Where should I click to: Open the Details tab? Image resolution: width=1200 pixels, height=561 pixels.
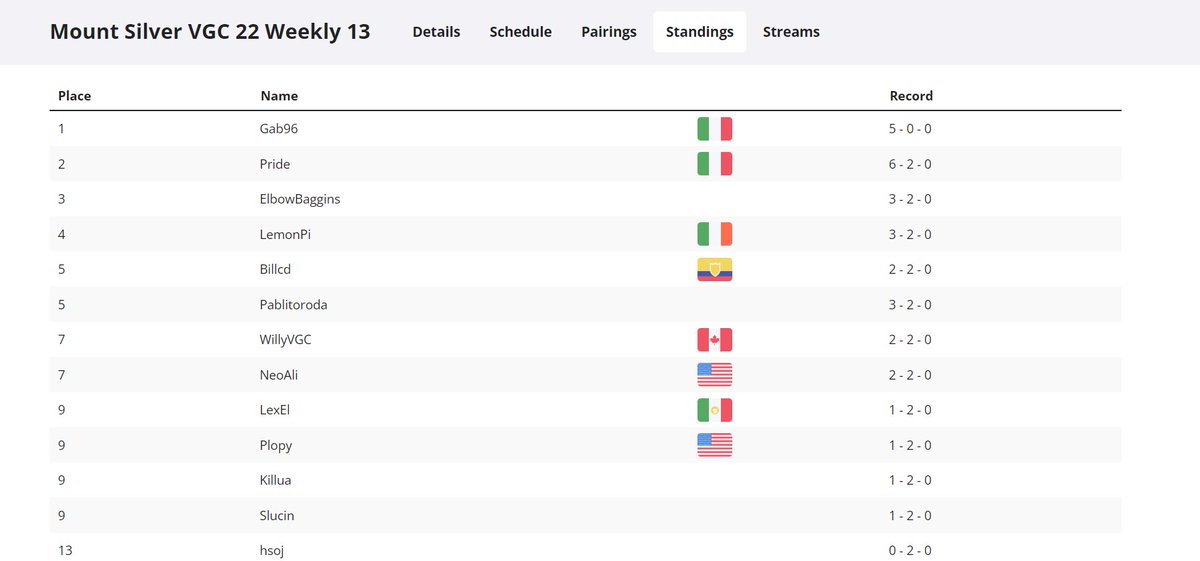pos(436,32)
